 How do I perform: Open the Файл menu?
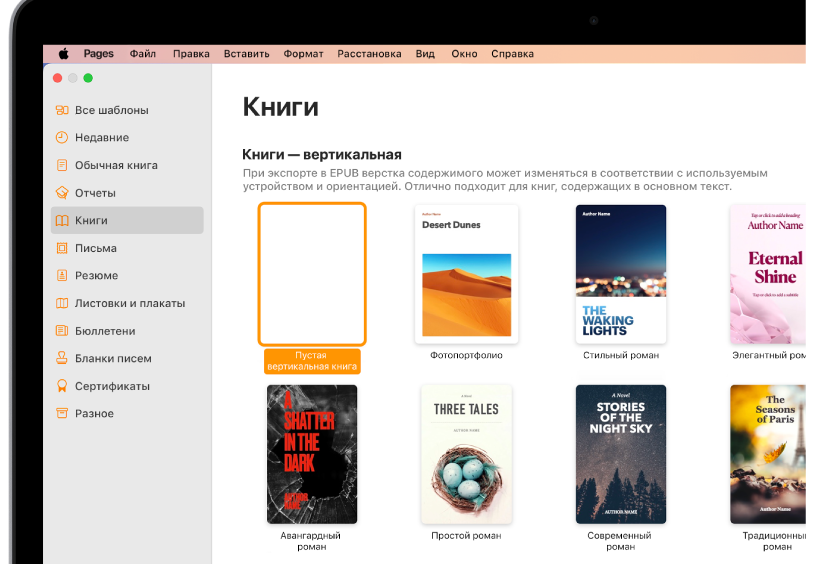click(x=142, y=54)
